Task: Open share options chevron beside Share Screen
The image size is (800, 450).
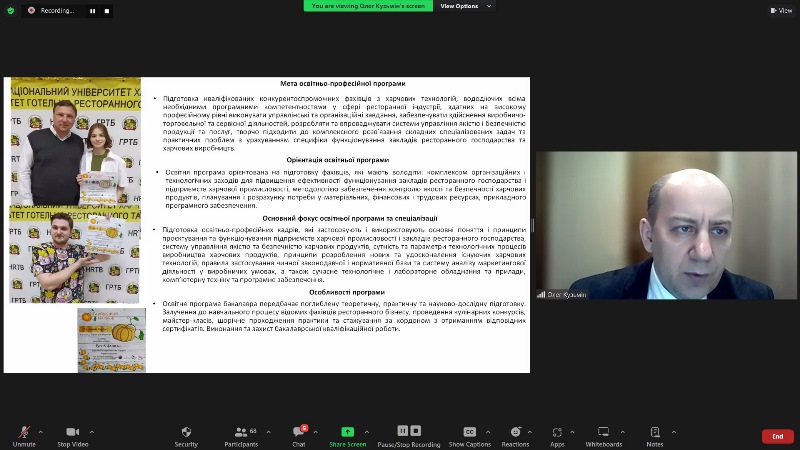Action: point(367,432)
